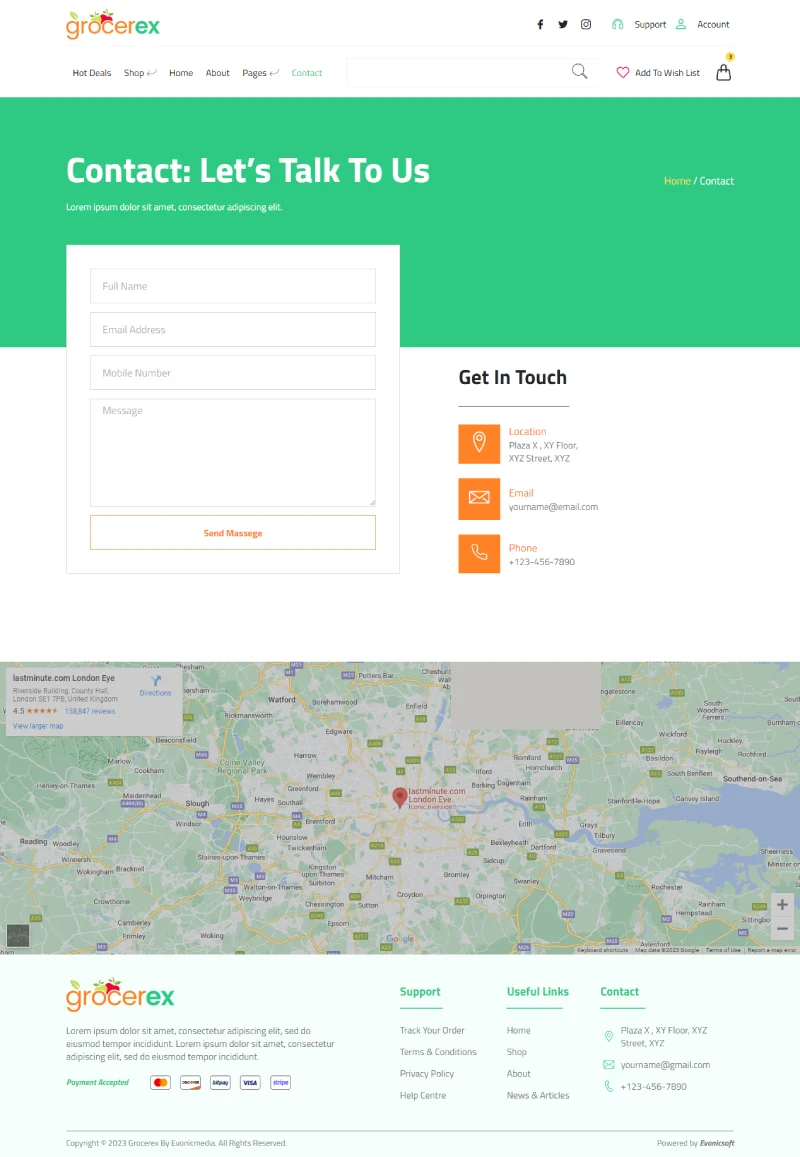800x1157 pixels.
Task: Click footer phone handset icon
Action: (x=609, y=1086)
